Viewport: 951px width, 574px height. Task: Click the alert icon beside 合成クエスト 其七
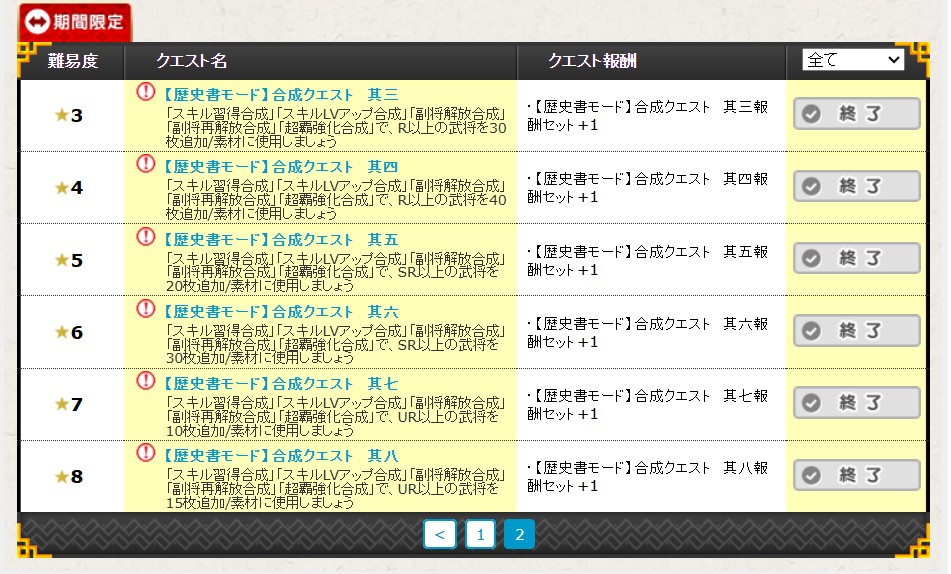(145, 381)
